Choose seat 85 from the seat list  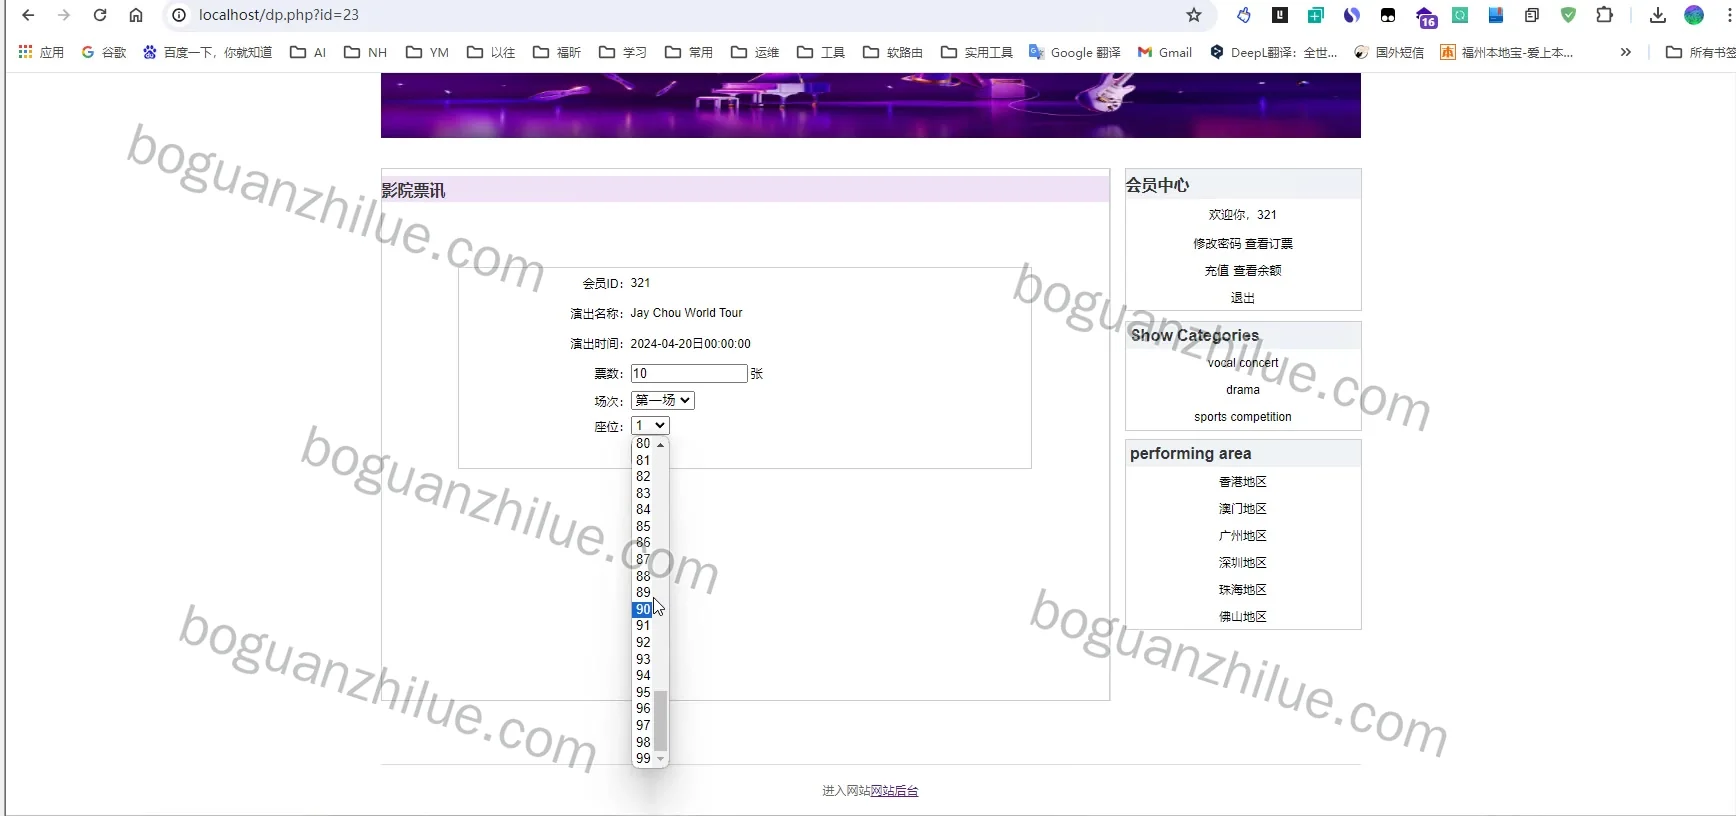tap(643, 526)
